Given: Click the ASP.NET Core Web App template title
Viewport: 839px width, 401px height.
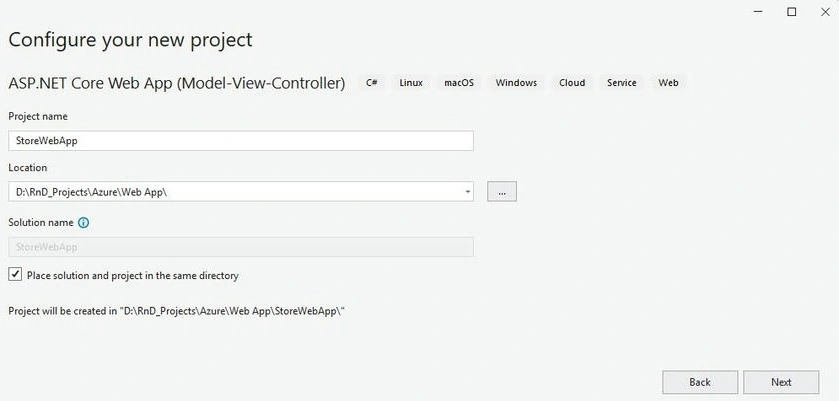Looking at the screenshot, I should pos(177,84).
